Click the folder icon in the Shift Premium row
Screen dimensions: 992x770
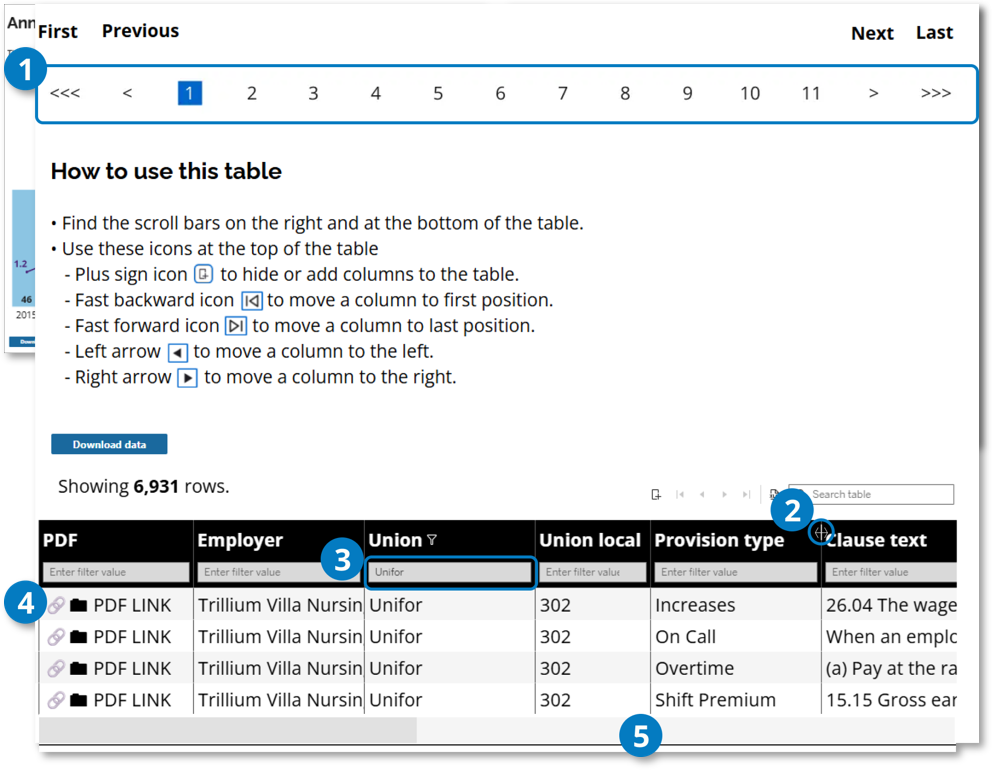point(78,700)
